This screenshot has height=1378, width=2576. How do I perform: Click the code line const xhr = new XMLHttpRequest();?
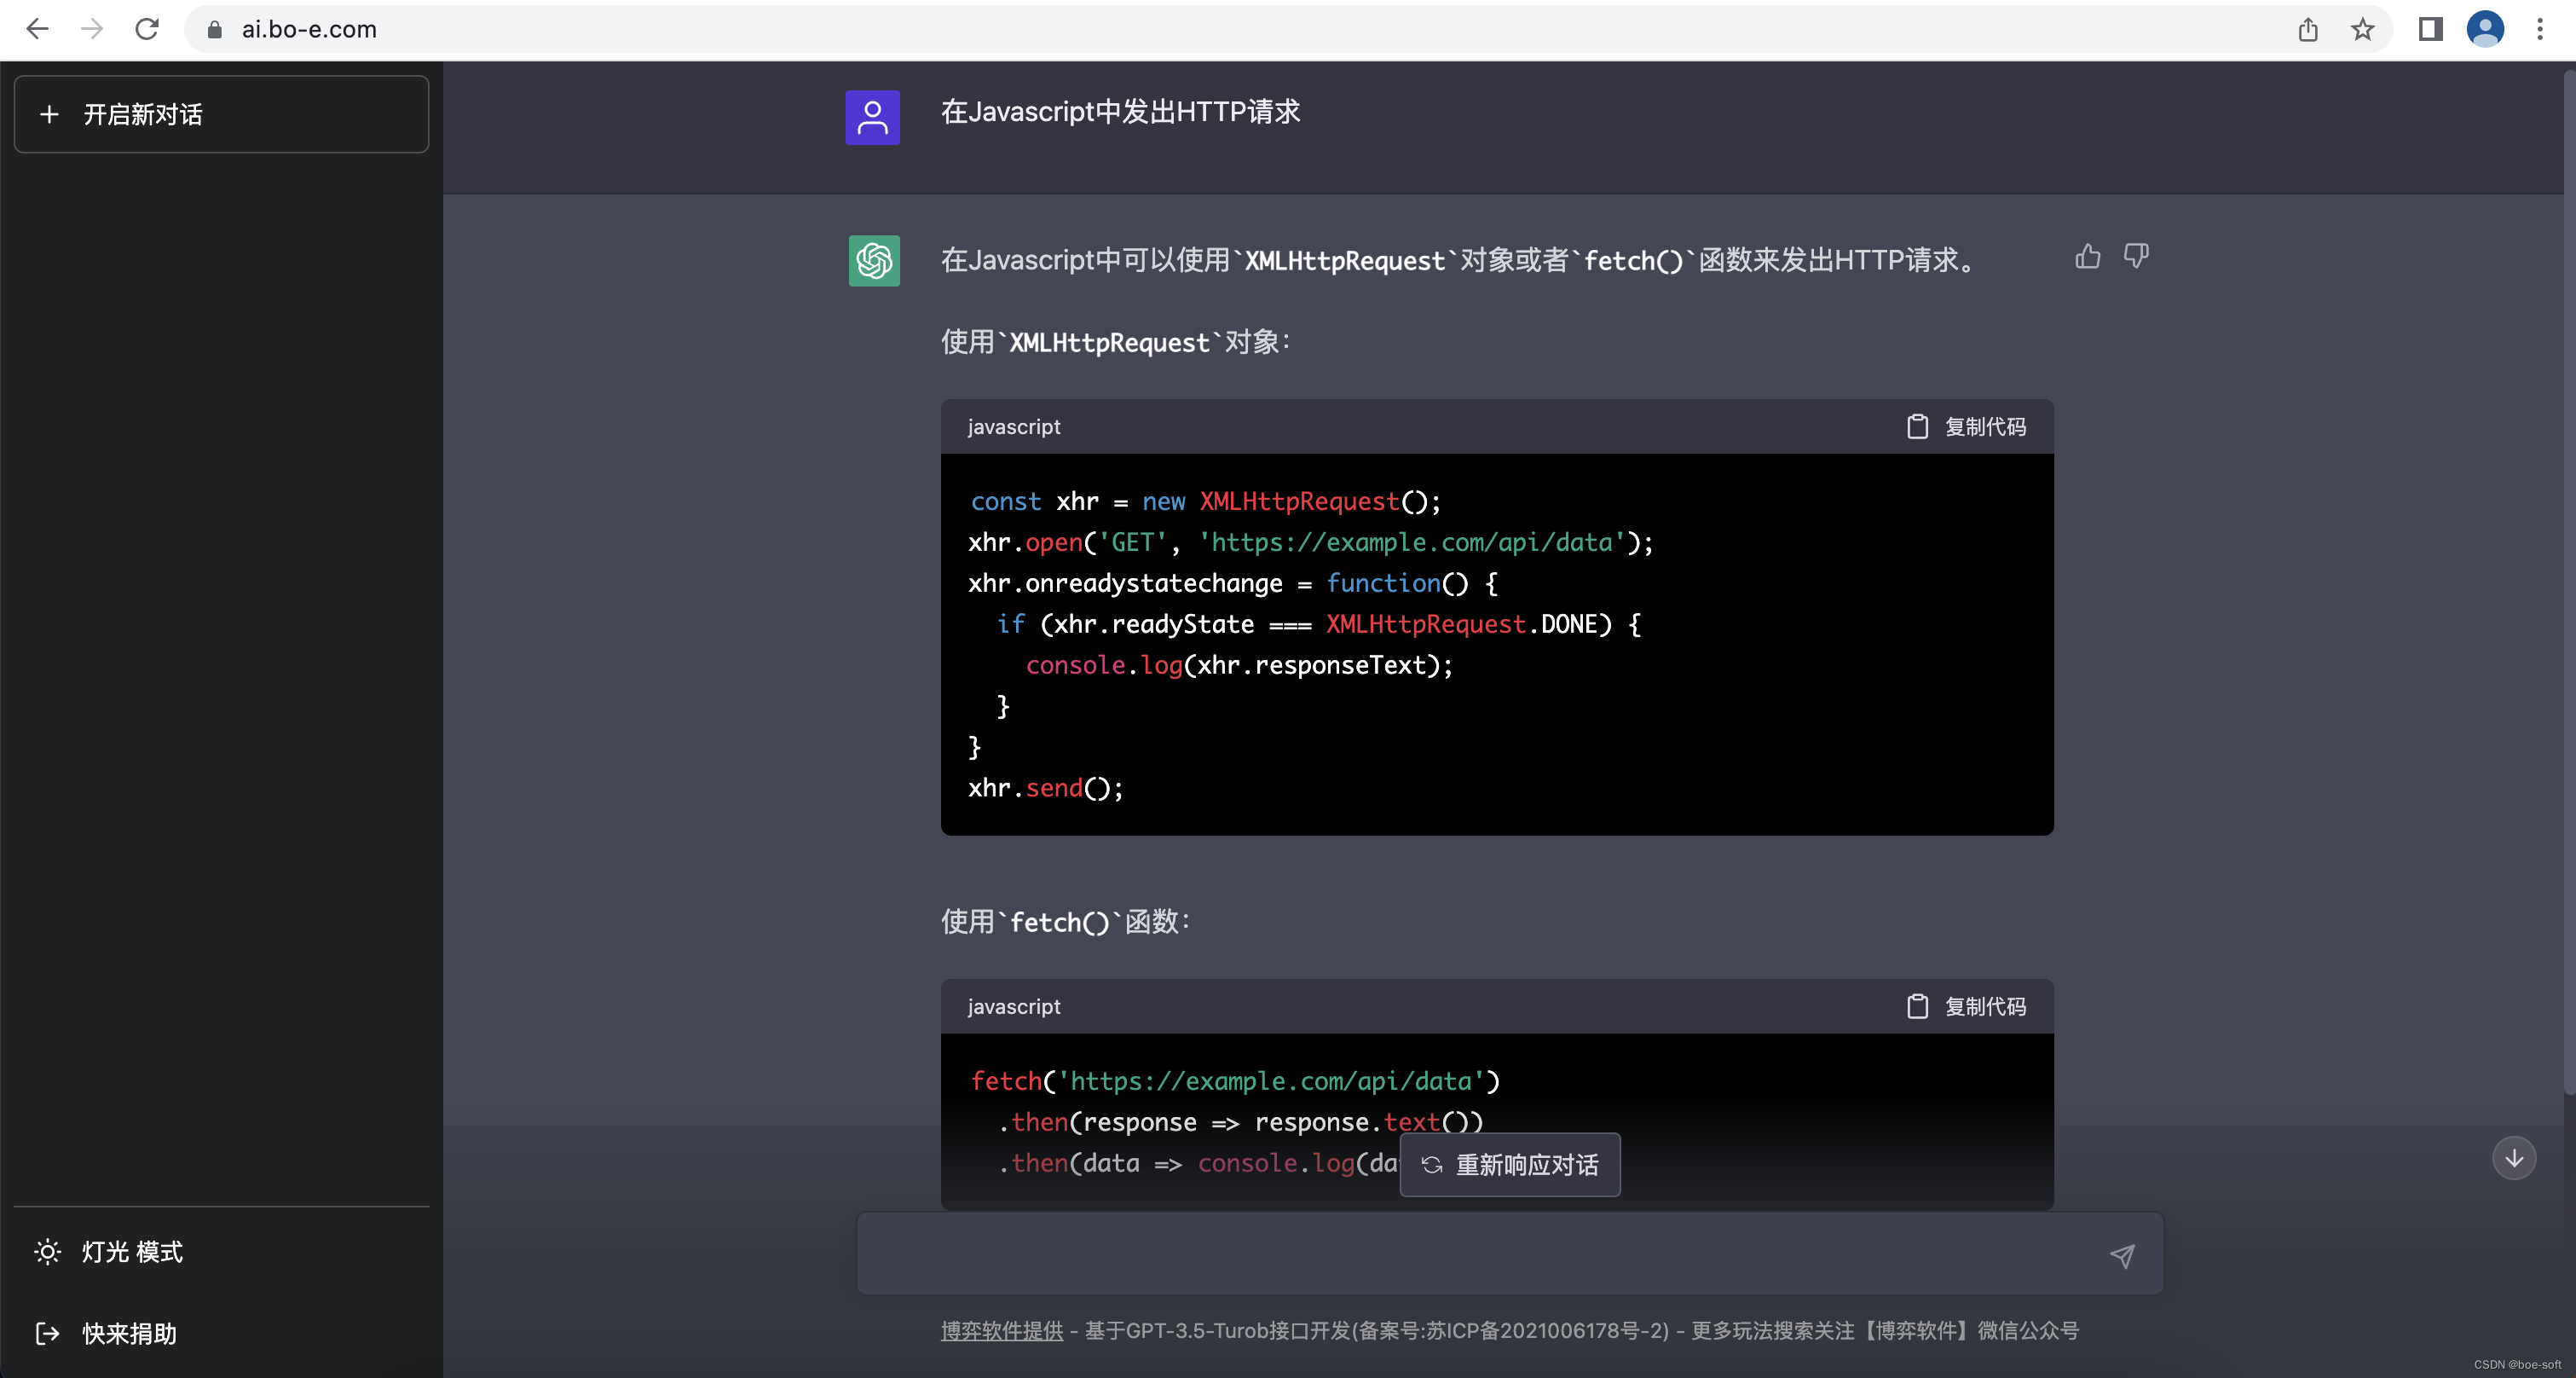point(1205,501)
